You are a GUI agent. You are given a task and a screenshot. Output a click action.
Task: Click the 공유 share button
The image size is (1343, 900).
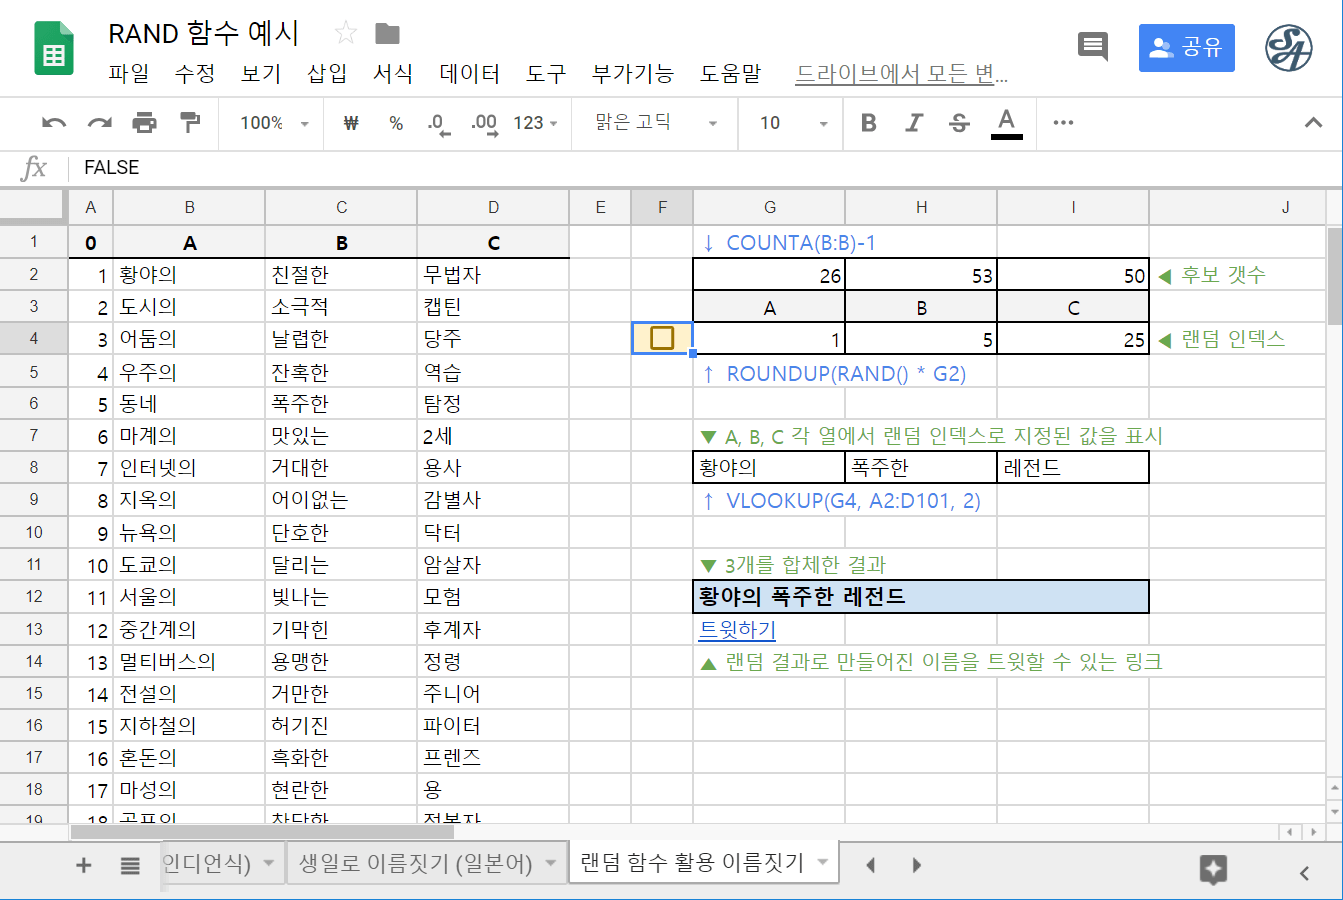[x=1186, y=48]
